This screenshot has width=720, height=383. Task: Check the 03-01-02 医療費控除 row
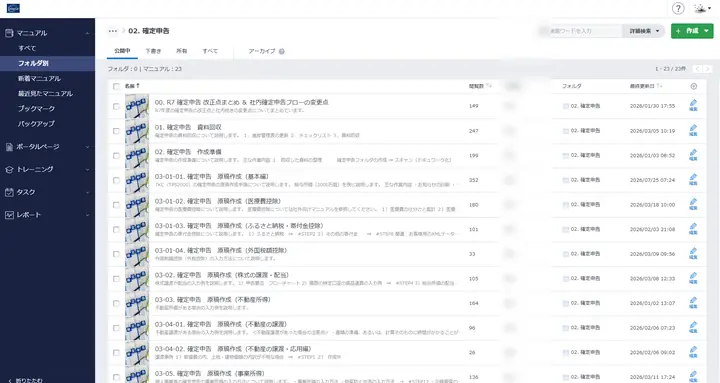coord(116,205)
